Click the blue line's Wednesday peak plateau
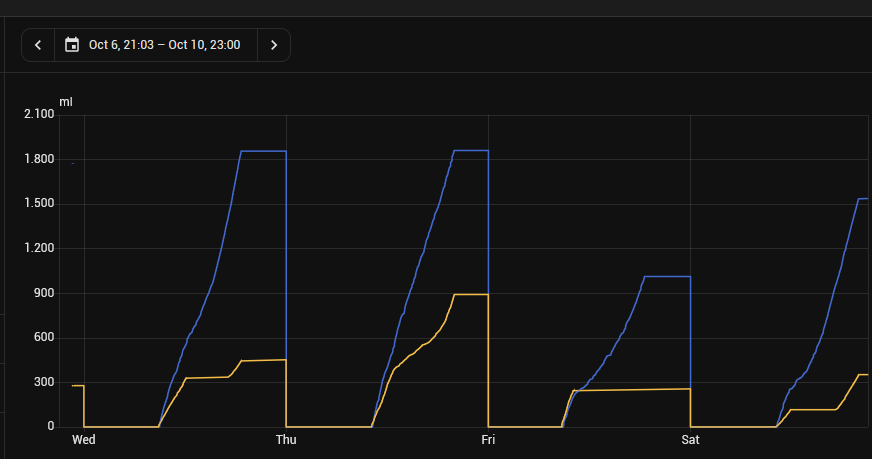The height and width of the screenshot is (459, 872). coord(264,151)
